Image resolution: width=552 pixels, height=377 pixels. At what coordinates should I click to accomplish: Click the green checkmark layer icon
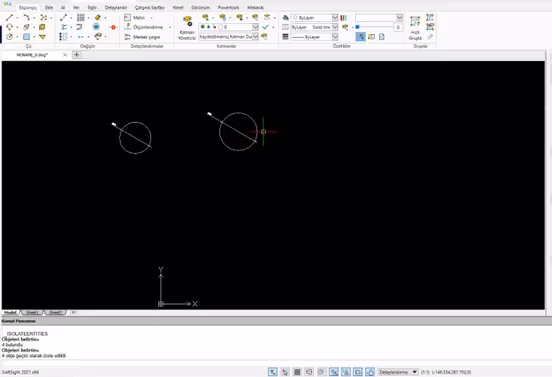point(265,27)
